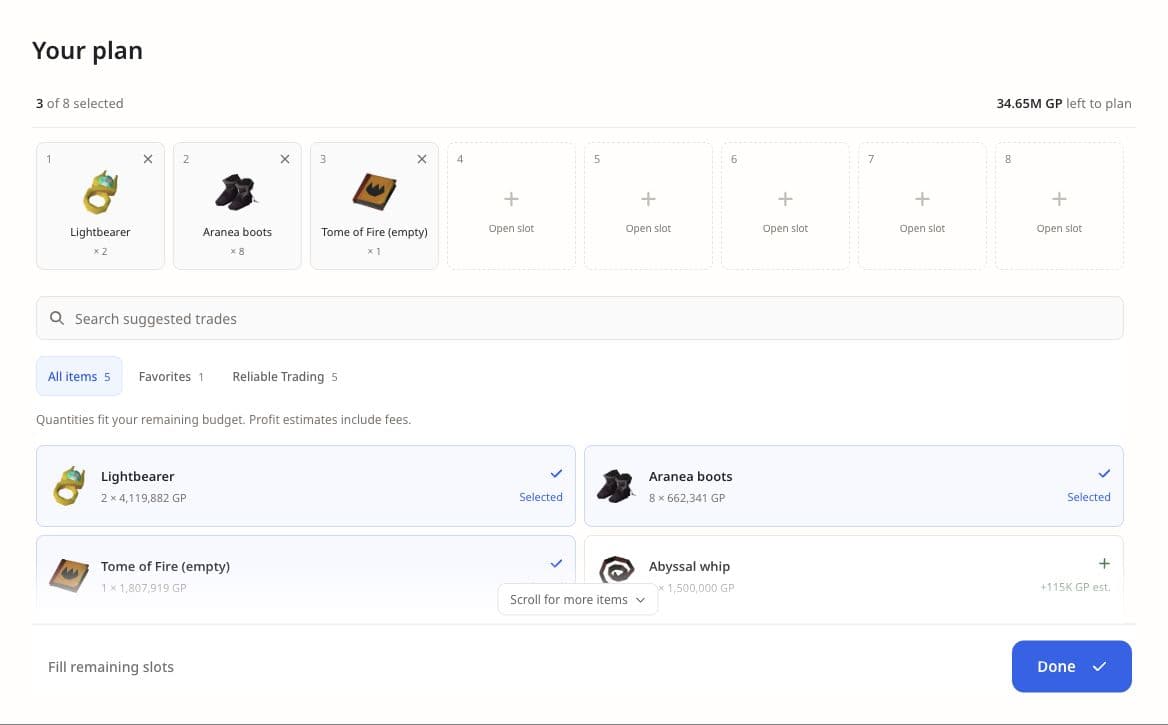The height and width of the screenshot is (725, 1168).
Task: Confirm the plan with Done button
Action: [1071, 666]
